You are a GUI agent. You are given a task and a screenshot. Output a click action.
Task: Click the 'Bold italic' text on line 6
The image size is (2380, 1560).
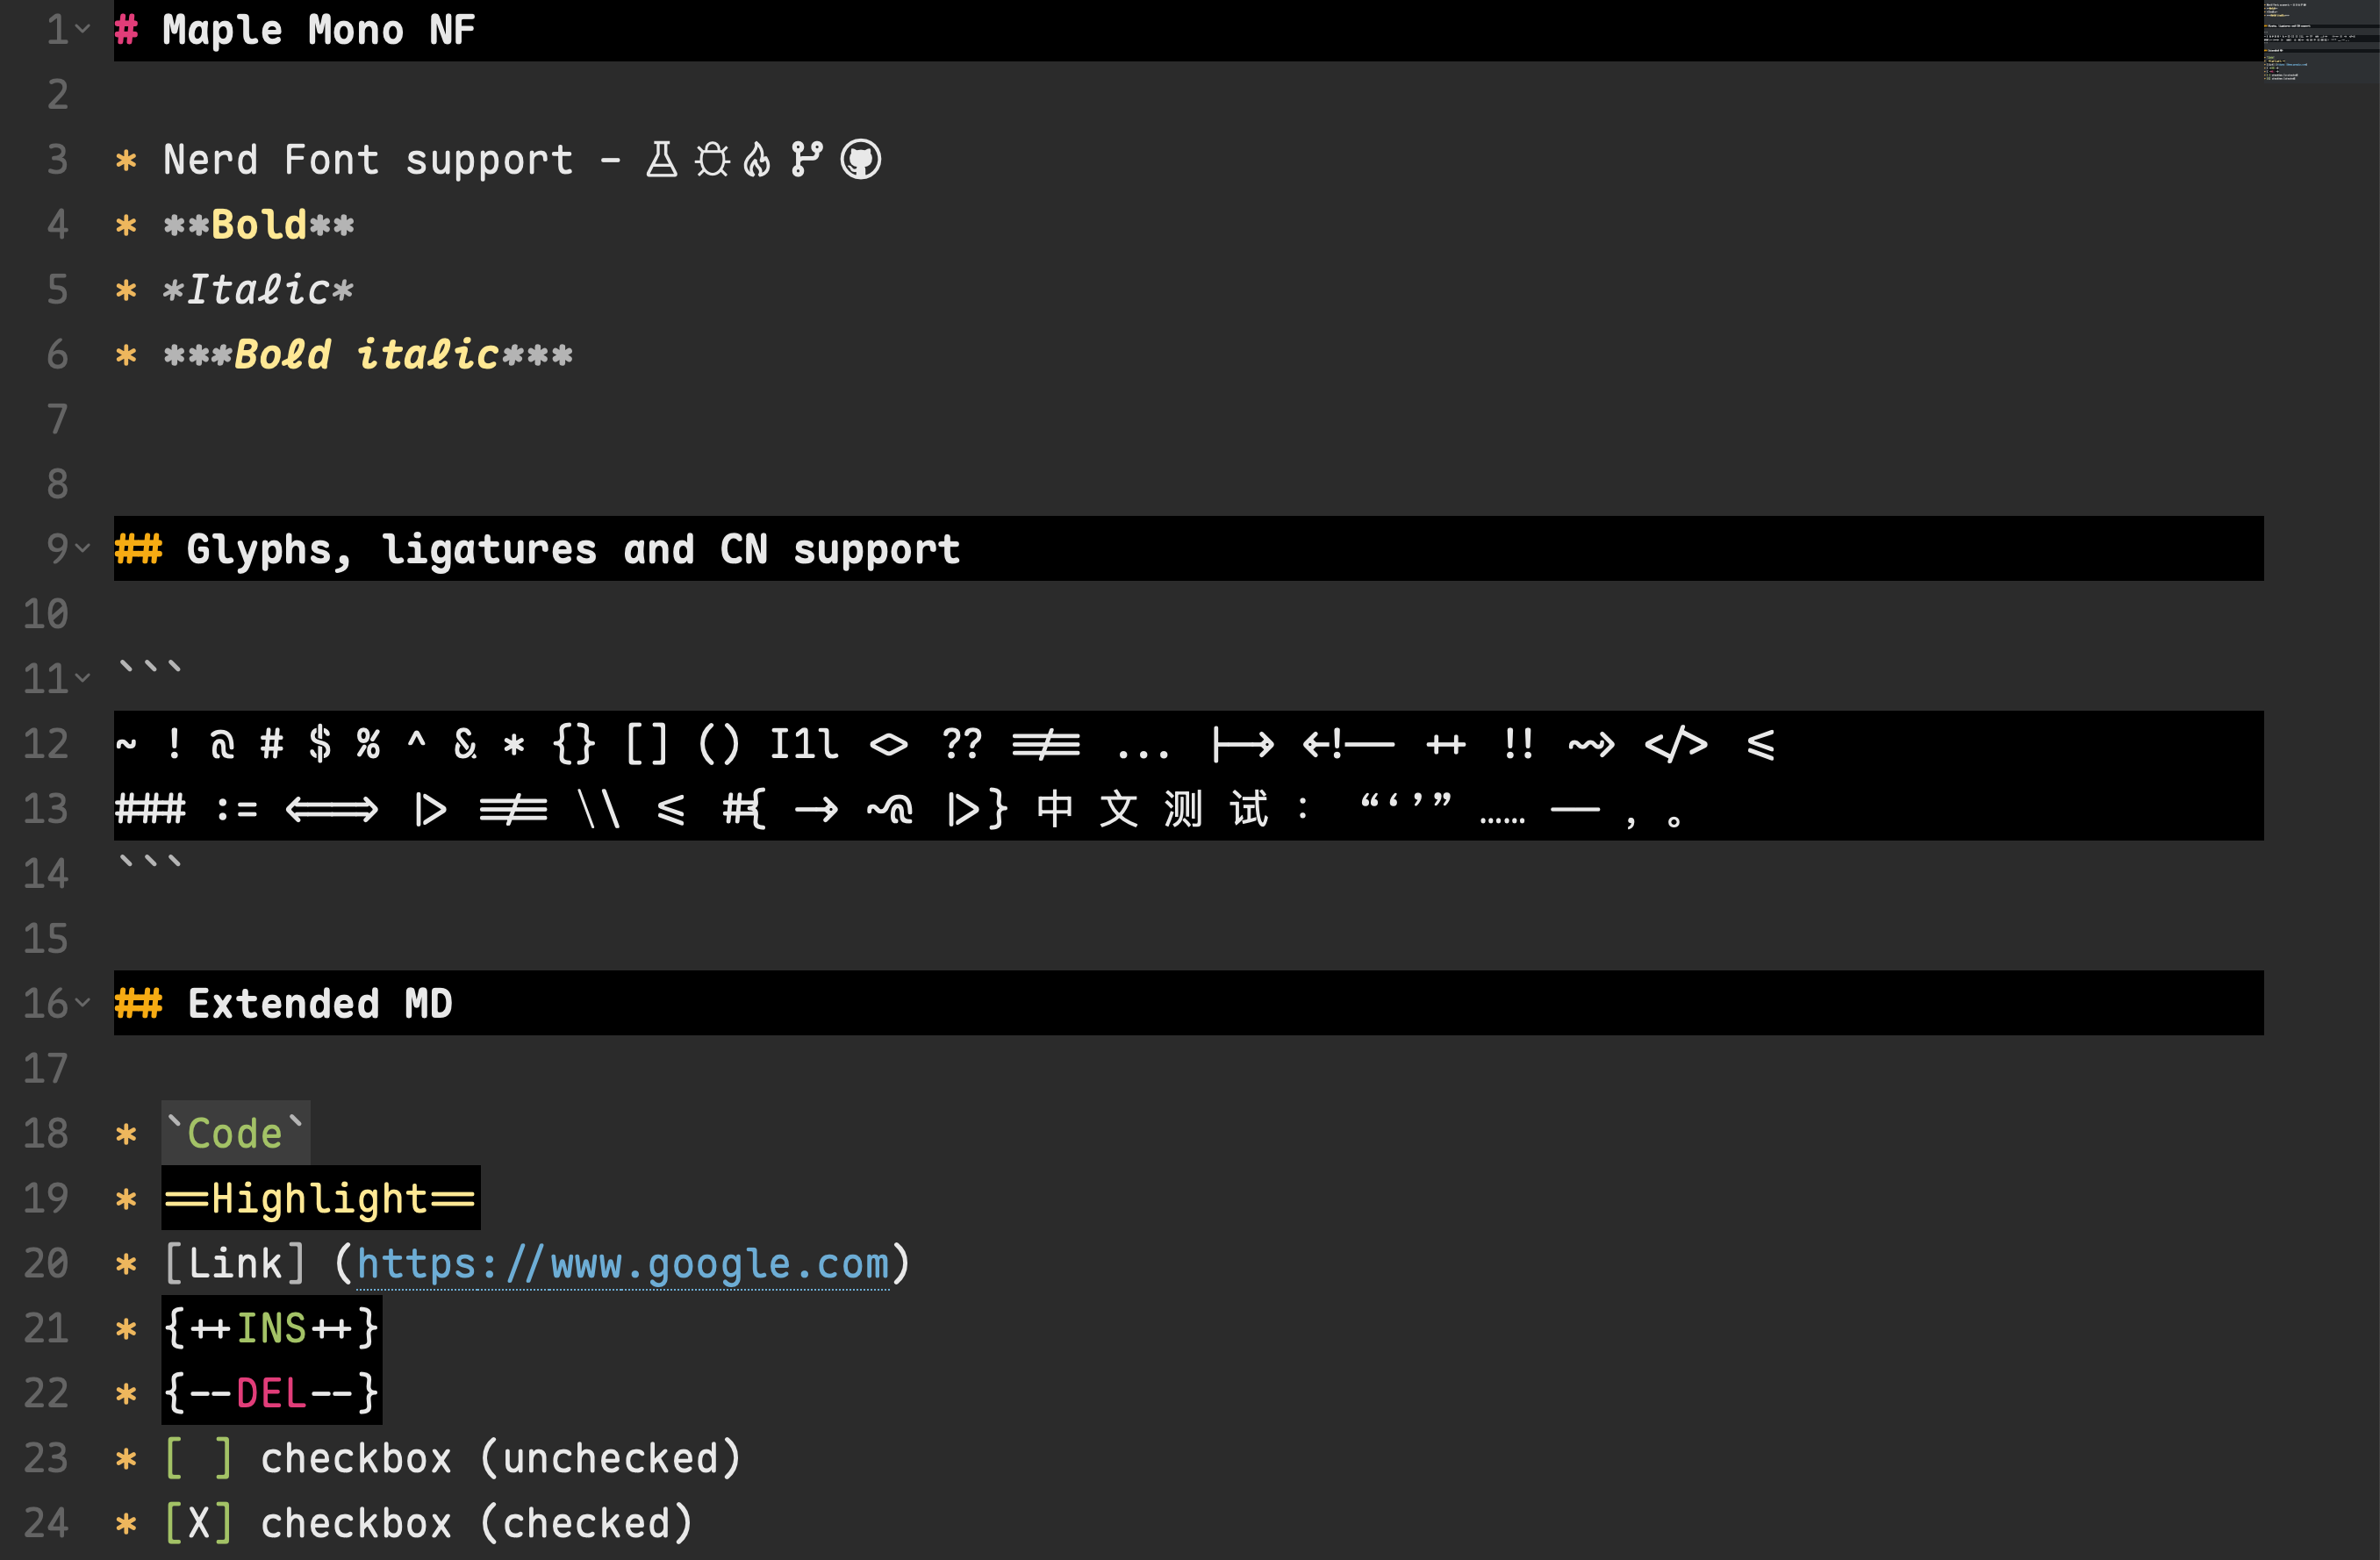coord(366,355)
